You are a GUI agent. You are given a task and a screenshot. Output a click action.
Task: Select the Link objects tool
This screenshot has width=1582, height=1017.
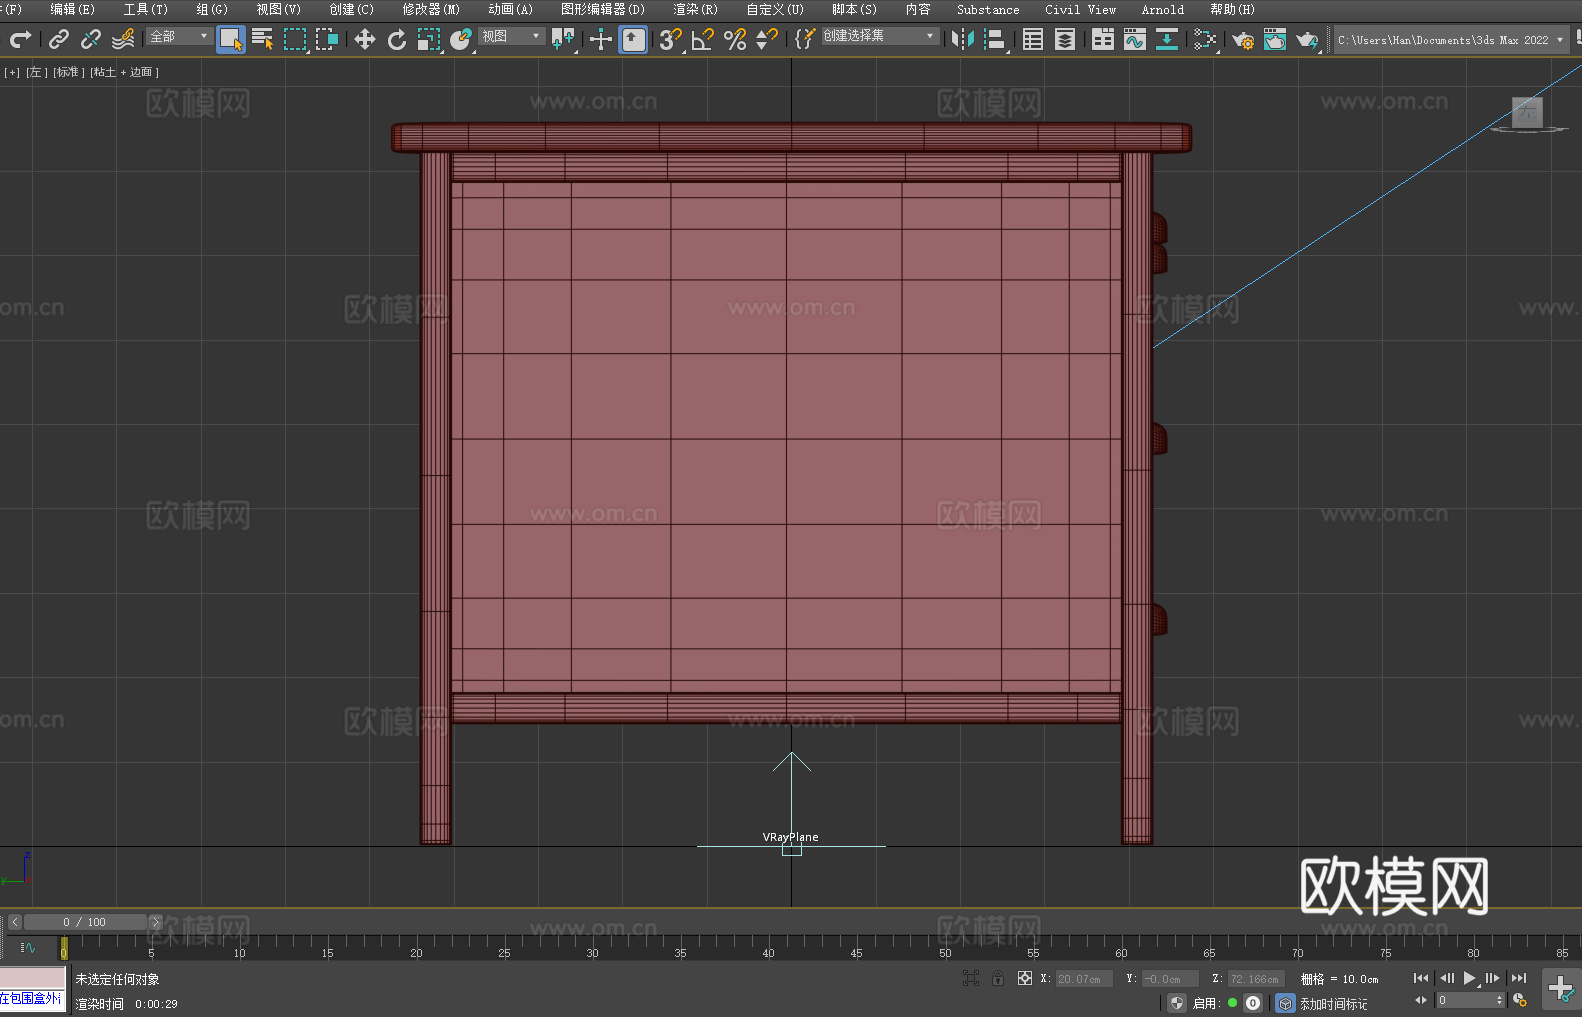tap(59, 39)
